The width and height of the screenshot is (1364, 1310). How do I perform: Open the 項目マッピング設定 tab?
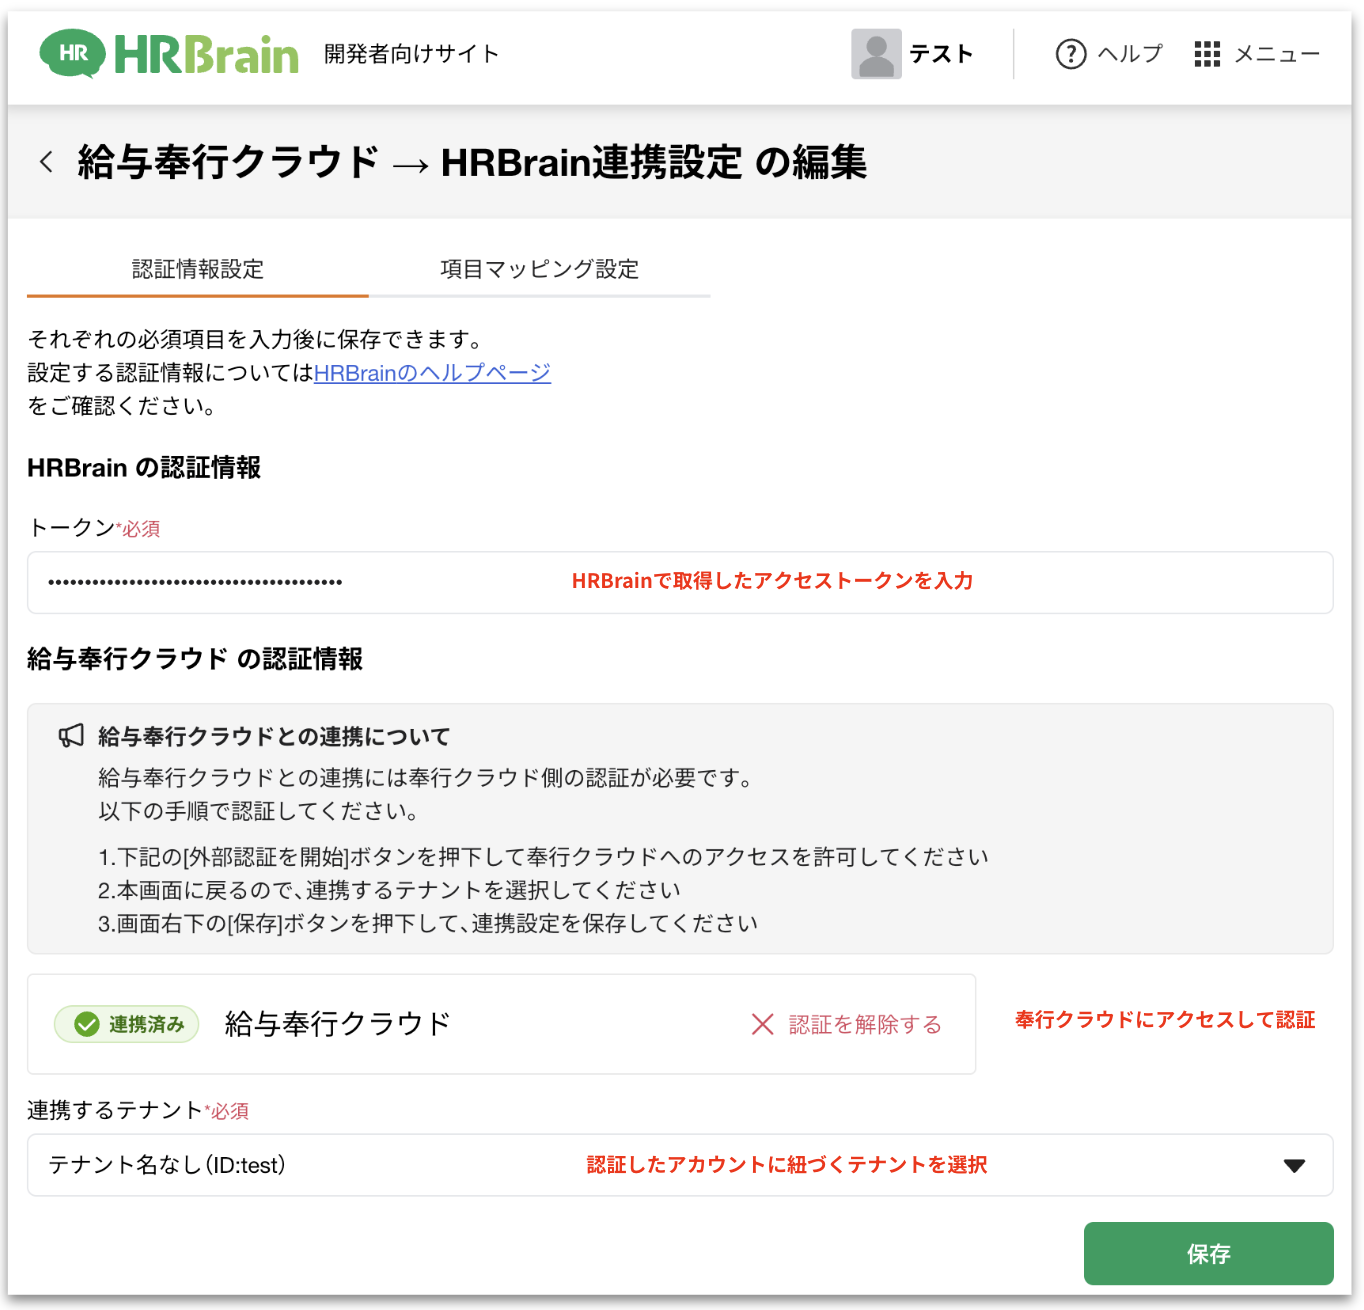click(x=539, y=269)
